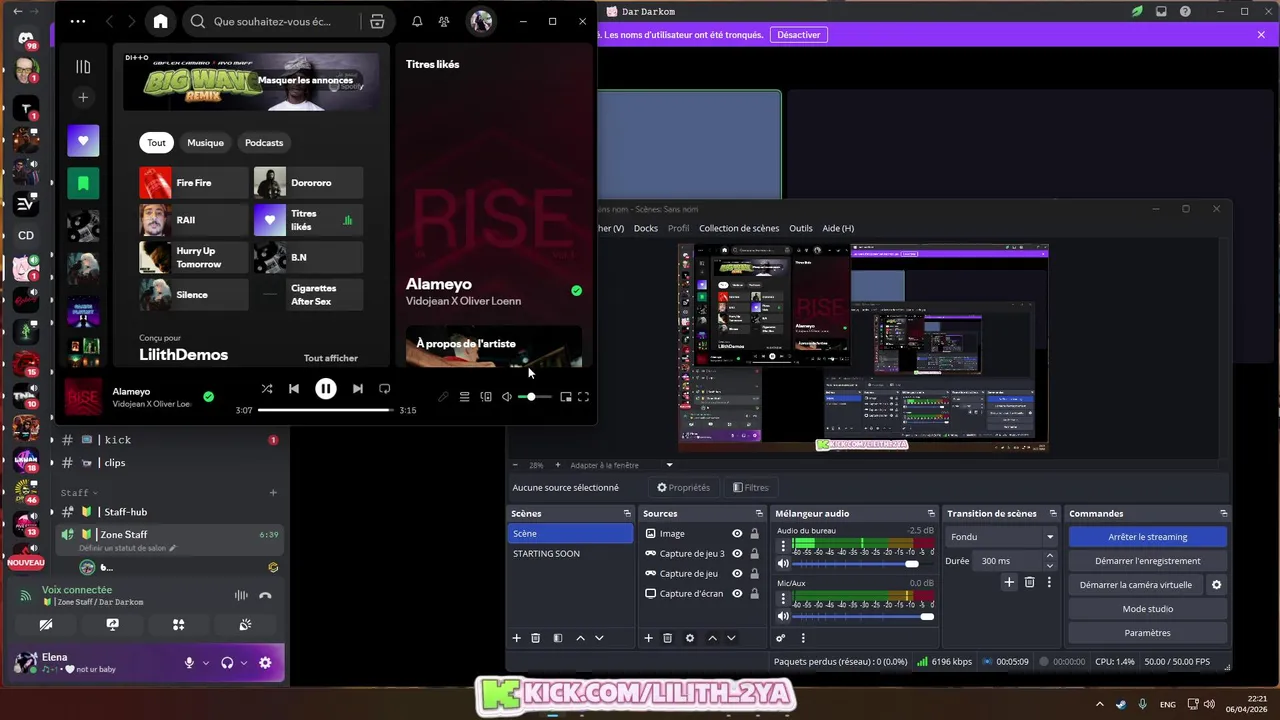Screen dimensions: 1280x720
Task: Enter Spotify fullscreen mode
Action: coord(583,397)
